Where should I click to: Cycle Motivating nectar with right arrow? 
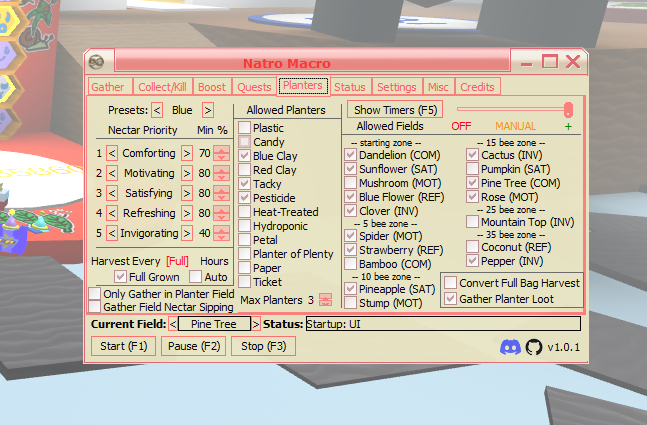click(x=187, y=173)
